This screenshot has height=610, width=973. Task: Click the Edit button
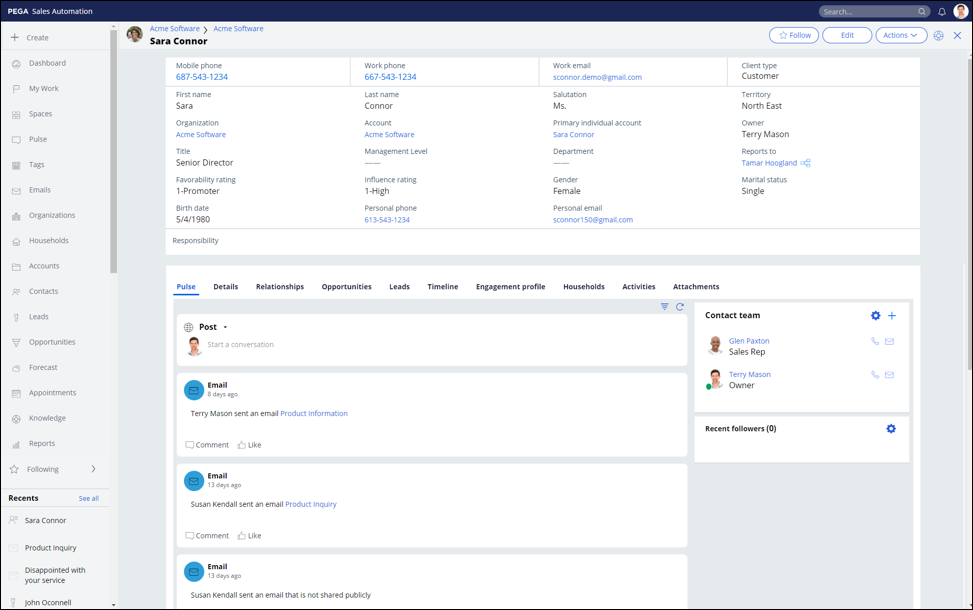tap(847, 35)
